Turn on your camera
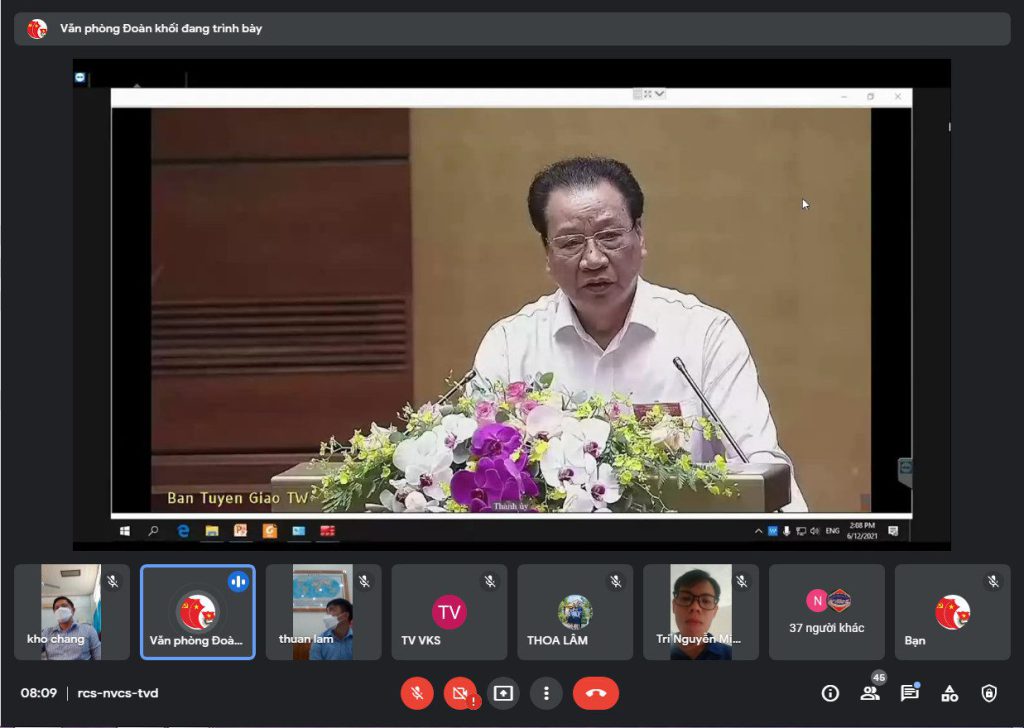Viewport: 1024px width, 728px height. [x=459, y=693]
